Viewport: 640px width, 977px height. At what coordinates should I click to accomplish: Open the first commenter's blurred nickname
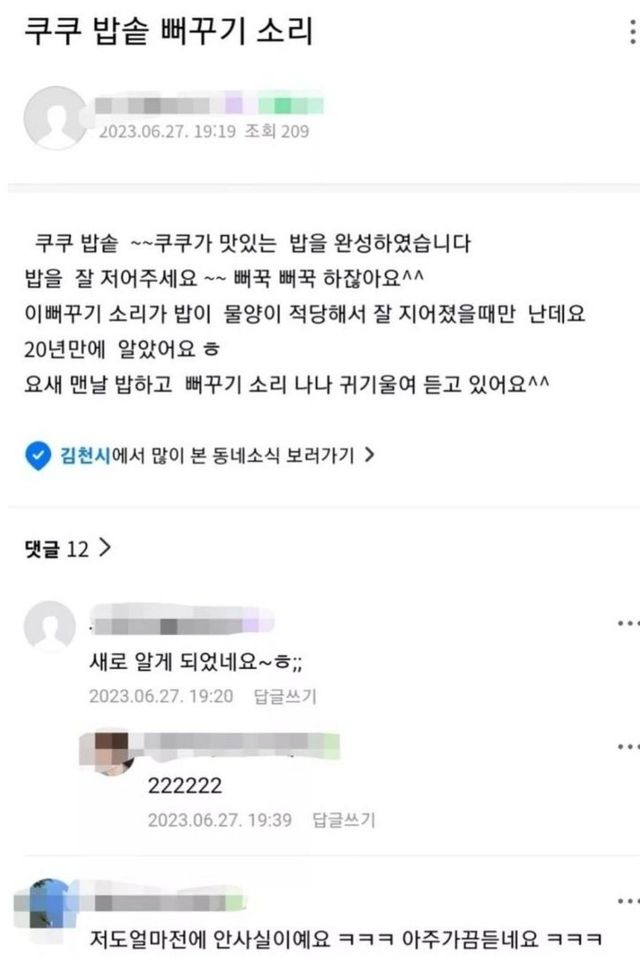point(182,619)
